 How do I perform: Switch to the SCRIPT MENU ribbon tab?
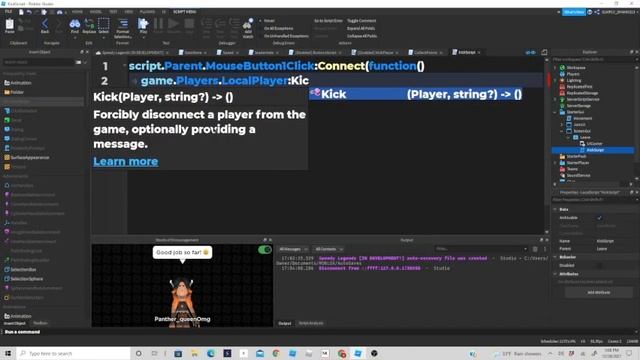point(184,12)
